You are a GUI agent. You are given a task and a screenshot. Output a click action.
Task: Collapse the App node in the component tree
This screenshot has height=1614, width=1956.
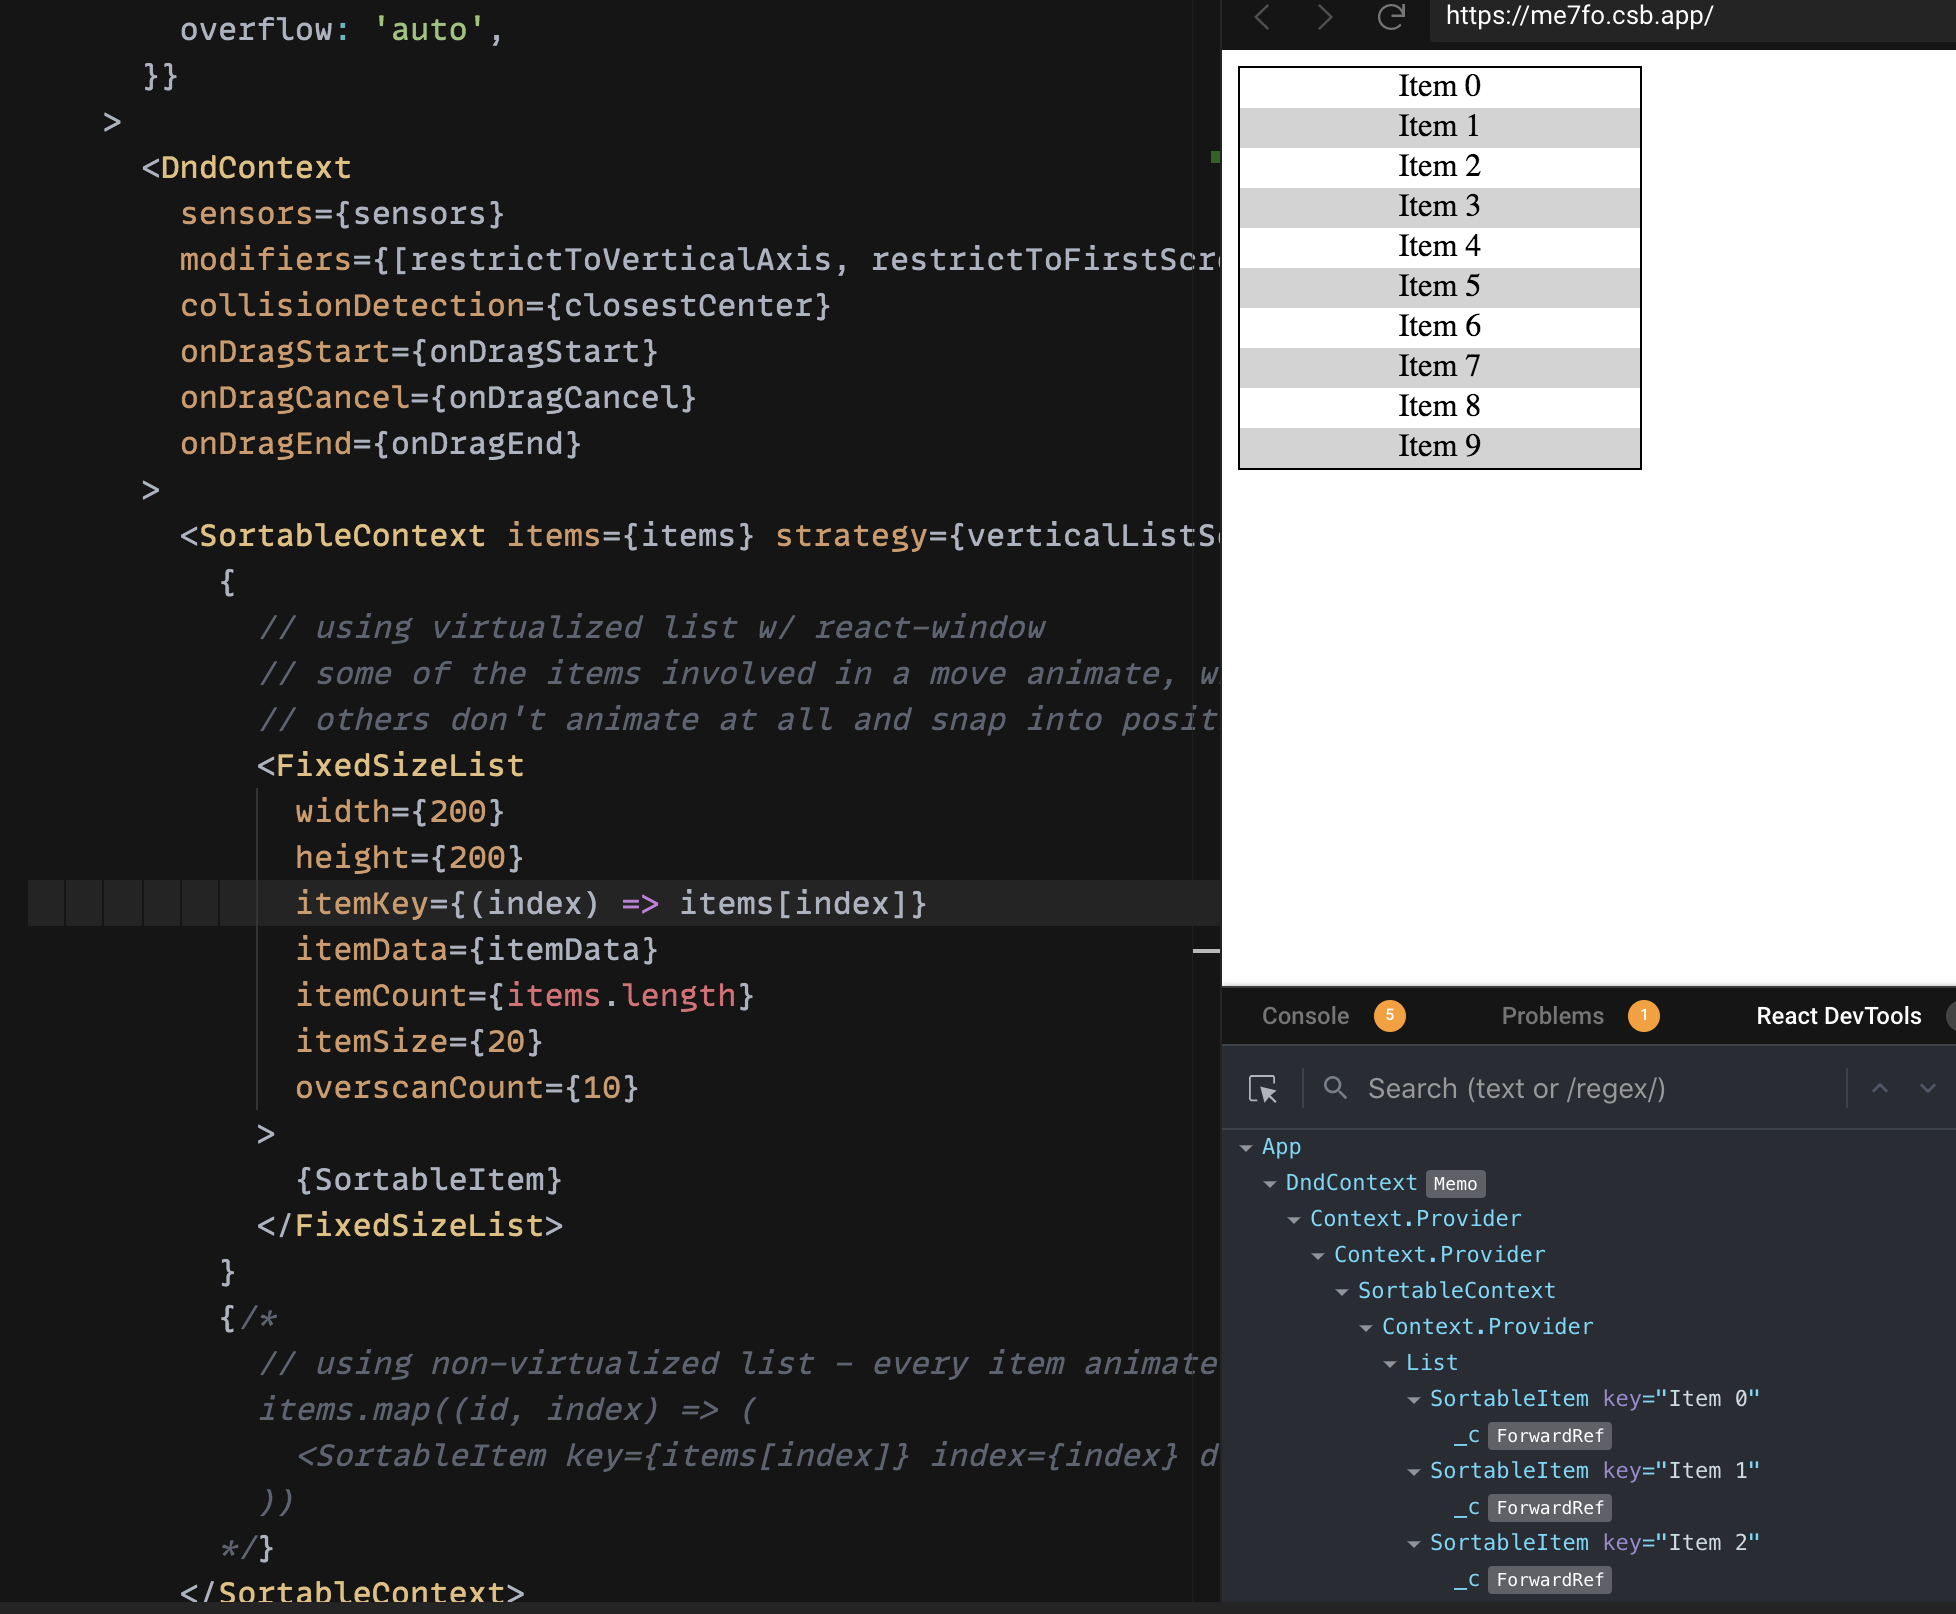coord(1246,1147)
